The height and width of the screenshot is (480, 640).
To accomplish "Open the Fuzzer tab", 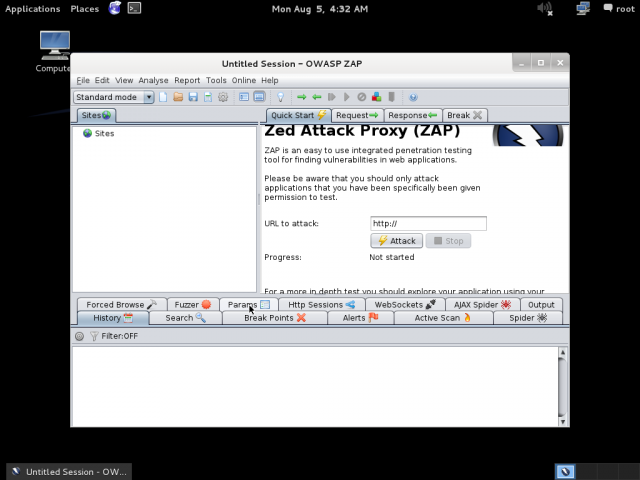I will pos(192,304).
